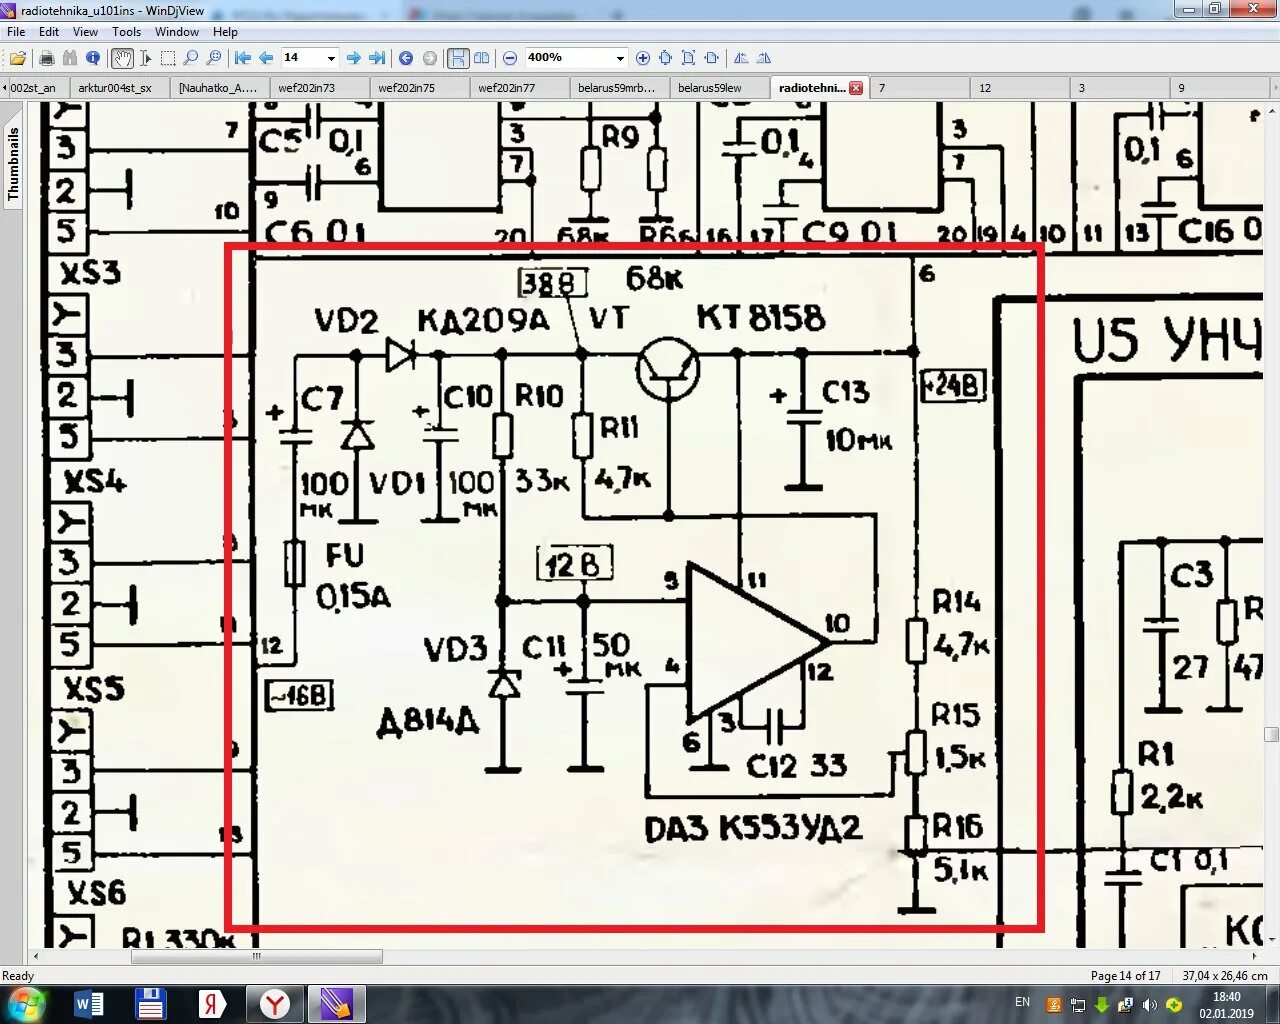Open the page number dropdown showing 14
Screen dimensions: 1280x1024
click(x=332, y=58)
